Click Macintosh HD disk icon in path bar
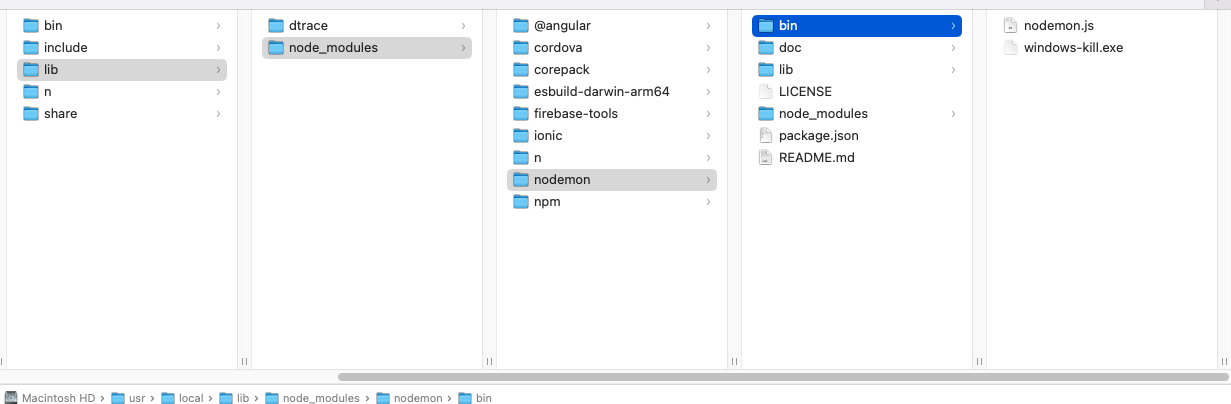The image size is (1231, 404). click(x=11, y=398)
